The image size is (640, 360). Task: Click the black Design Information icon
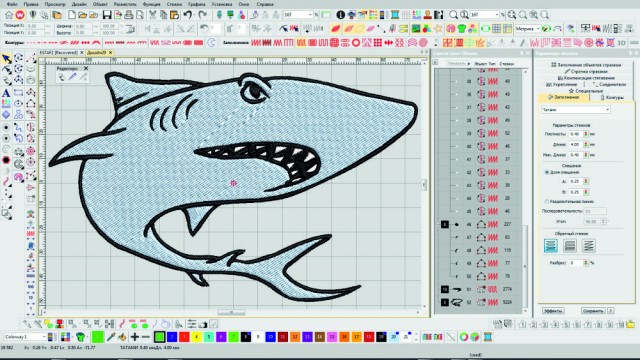tap(340, 15)
